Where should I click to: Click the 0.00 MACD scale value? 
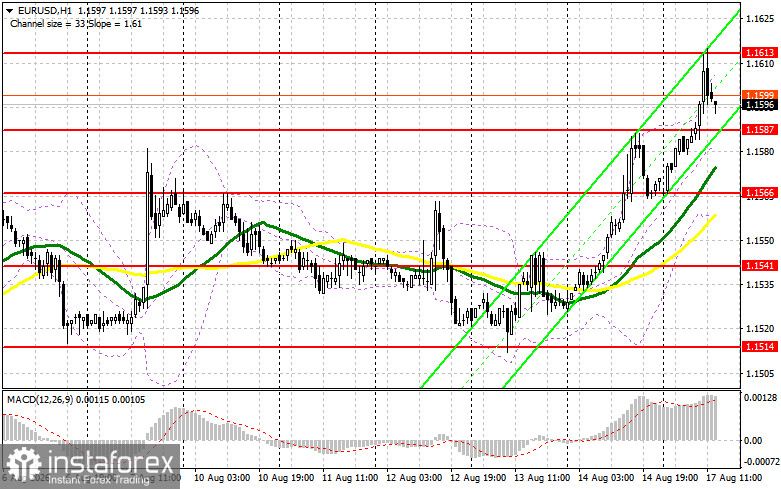coord(753,441)
